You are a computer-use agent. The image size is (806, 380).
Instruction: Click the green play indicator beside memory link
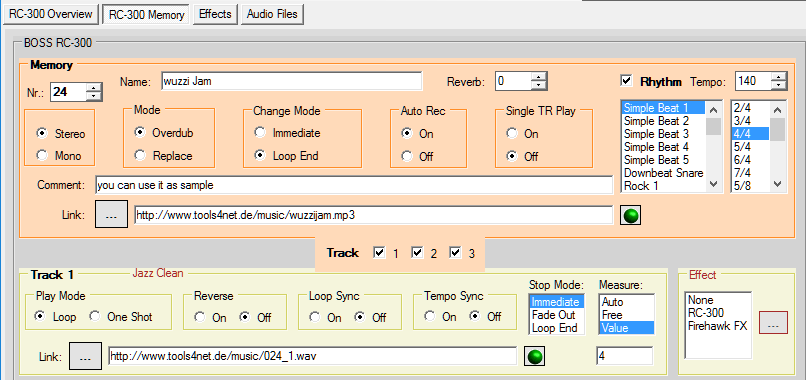point(631,215)
